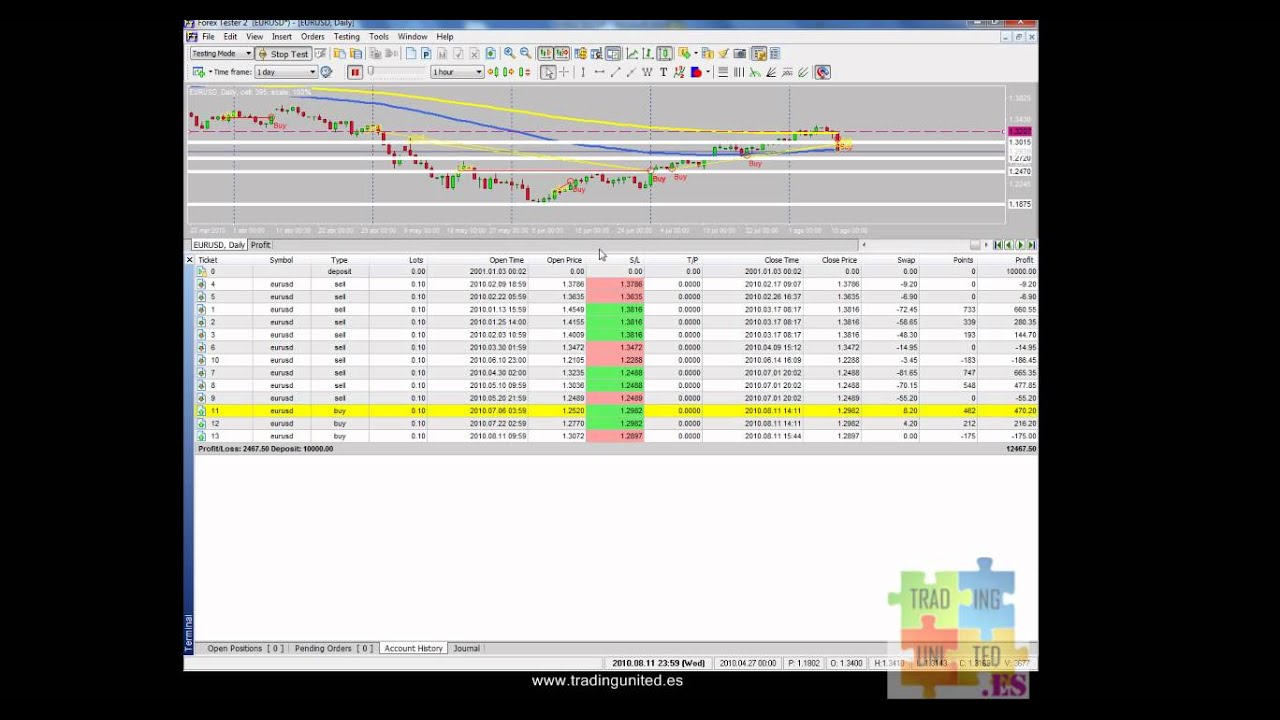The height and width of the screenshot is (720, 1280).
Task: Open the Time frame 1 day dropdown
Action: [x=286, y=72]
